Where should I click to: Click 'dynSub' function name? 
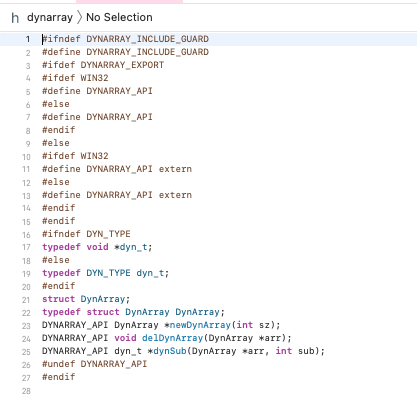(170, 351)
